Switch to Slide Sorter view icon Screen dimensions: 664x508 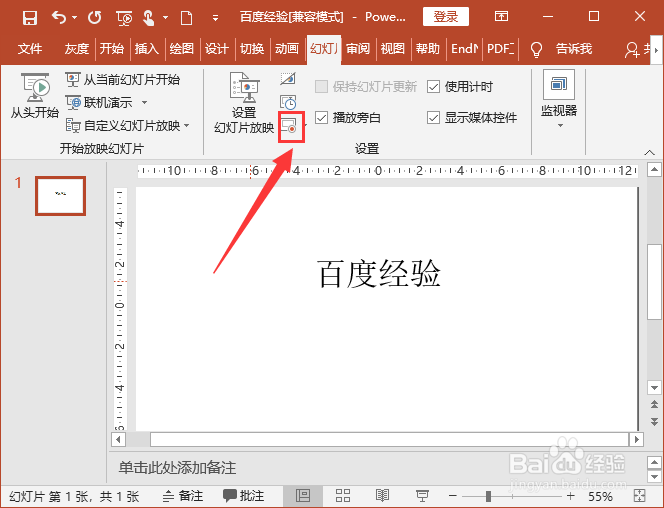(x=343, y=496)
